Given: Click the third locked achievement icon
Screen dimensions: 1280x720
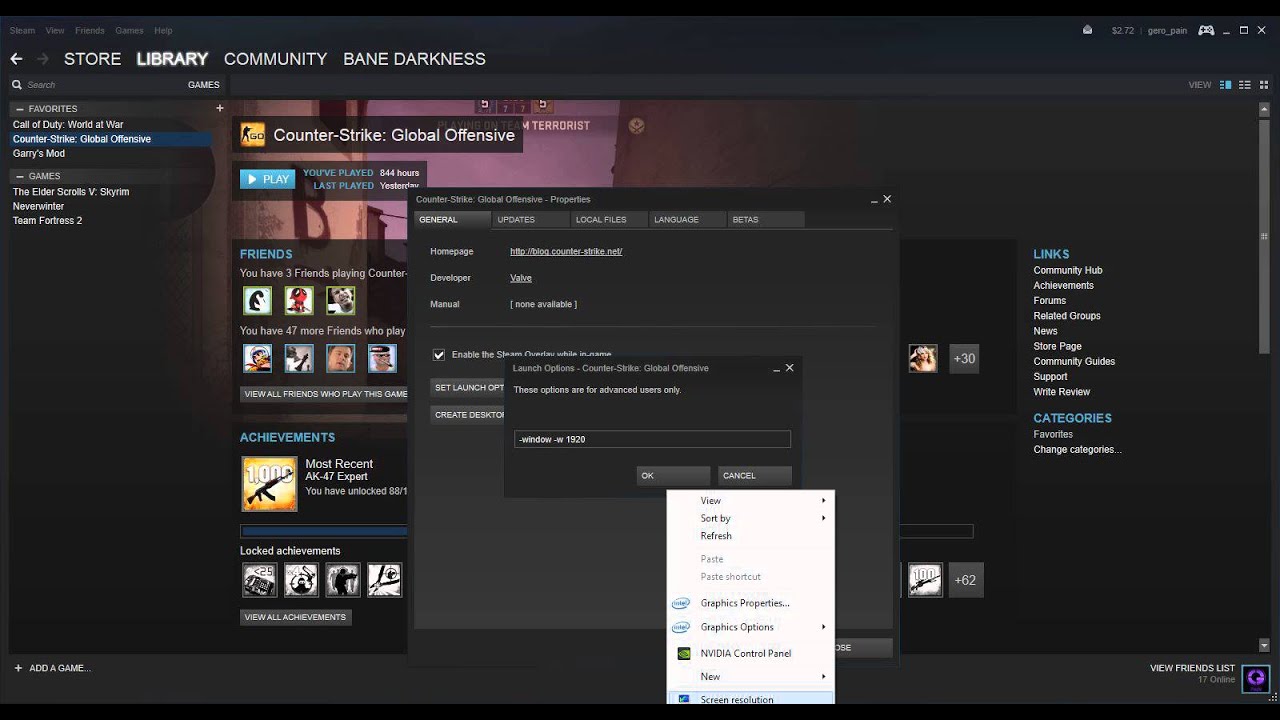Looking at the screenshot, I should point(343,580).
